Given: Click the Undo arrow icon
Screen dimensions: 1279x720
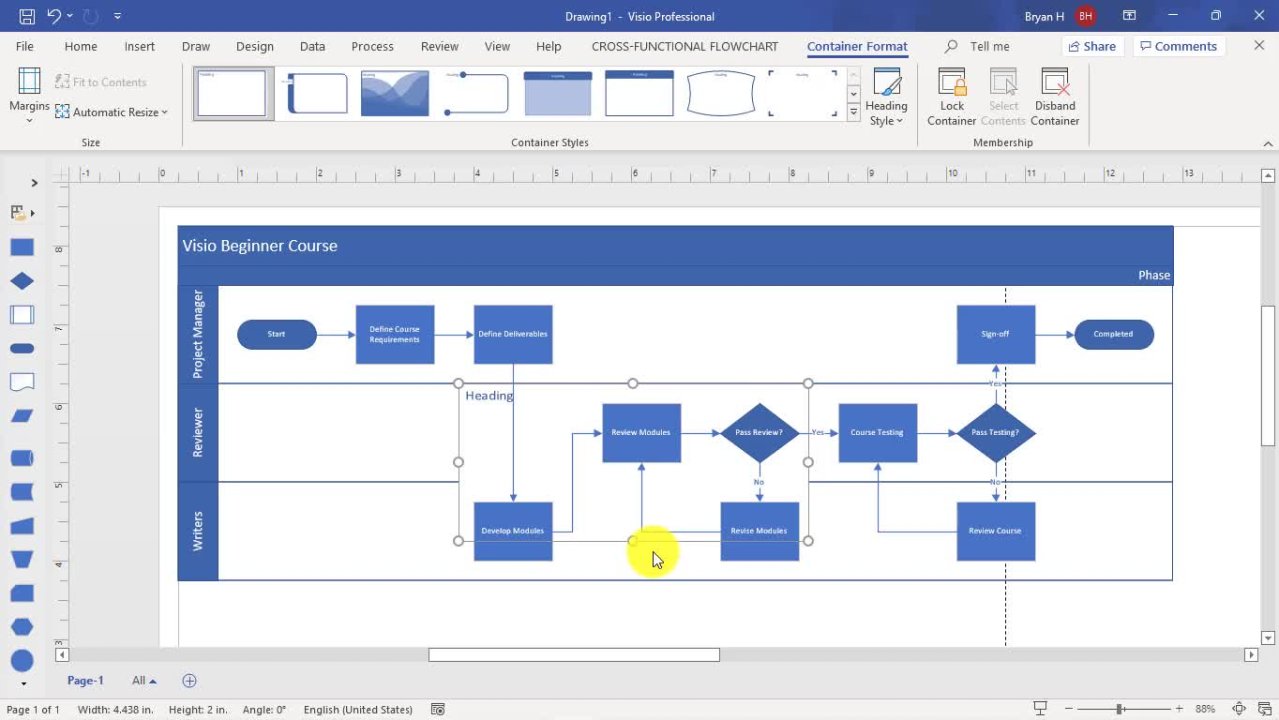Looking at the screenshot, I should 55,16.
